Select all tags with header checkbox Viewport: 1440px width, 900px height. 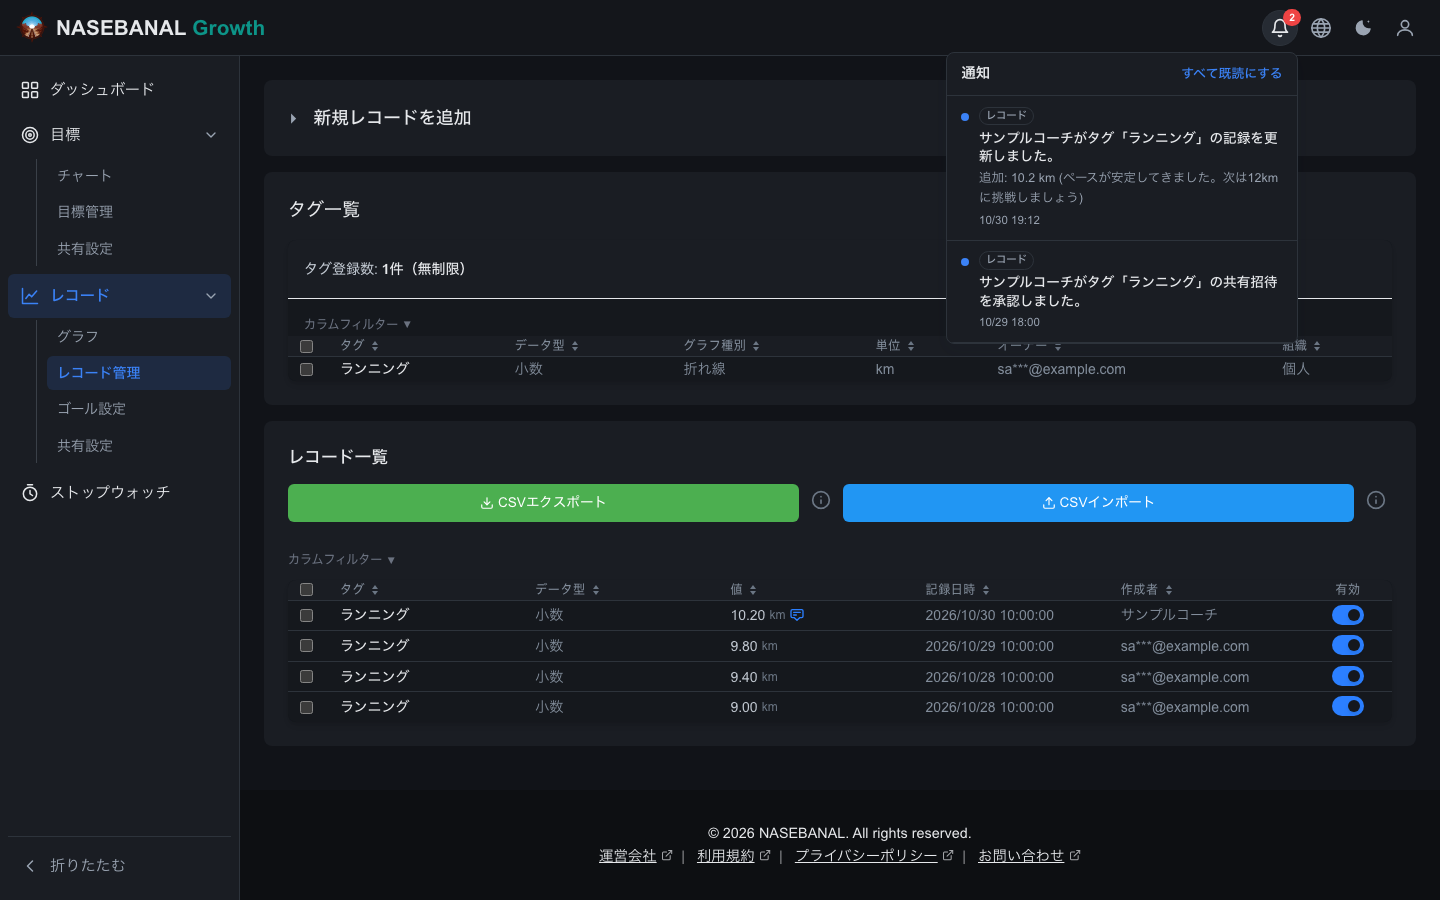click(x=307, y=346)
